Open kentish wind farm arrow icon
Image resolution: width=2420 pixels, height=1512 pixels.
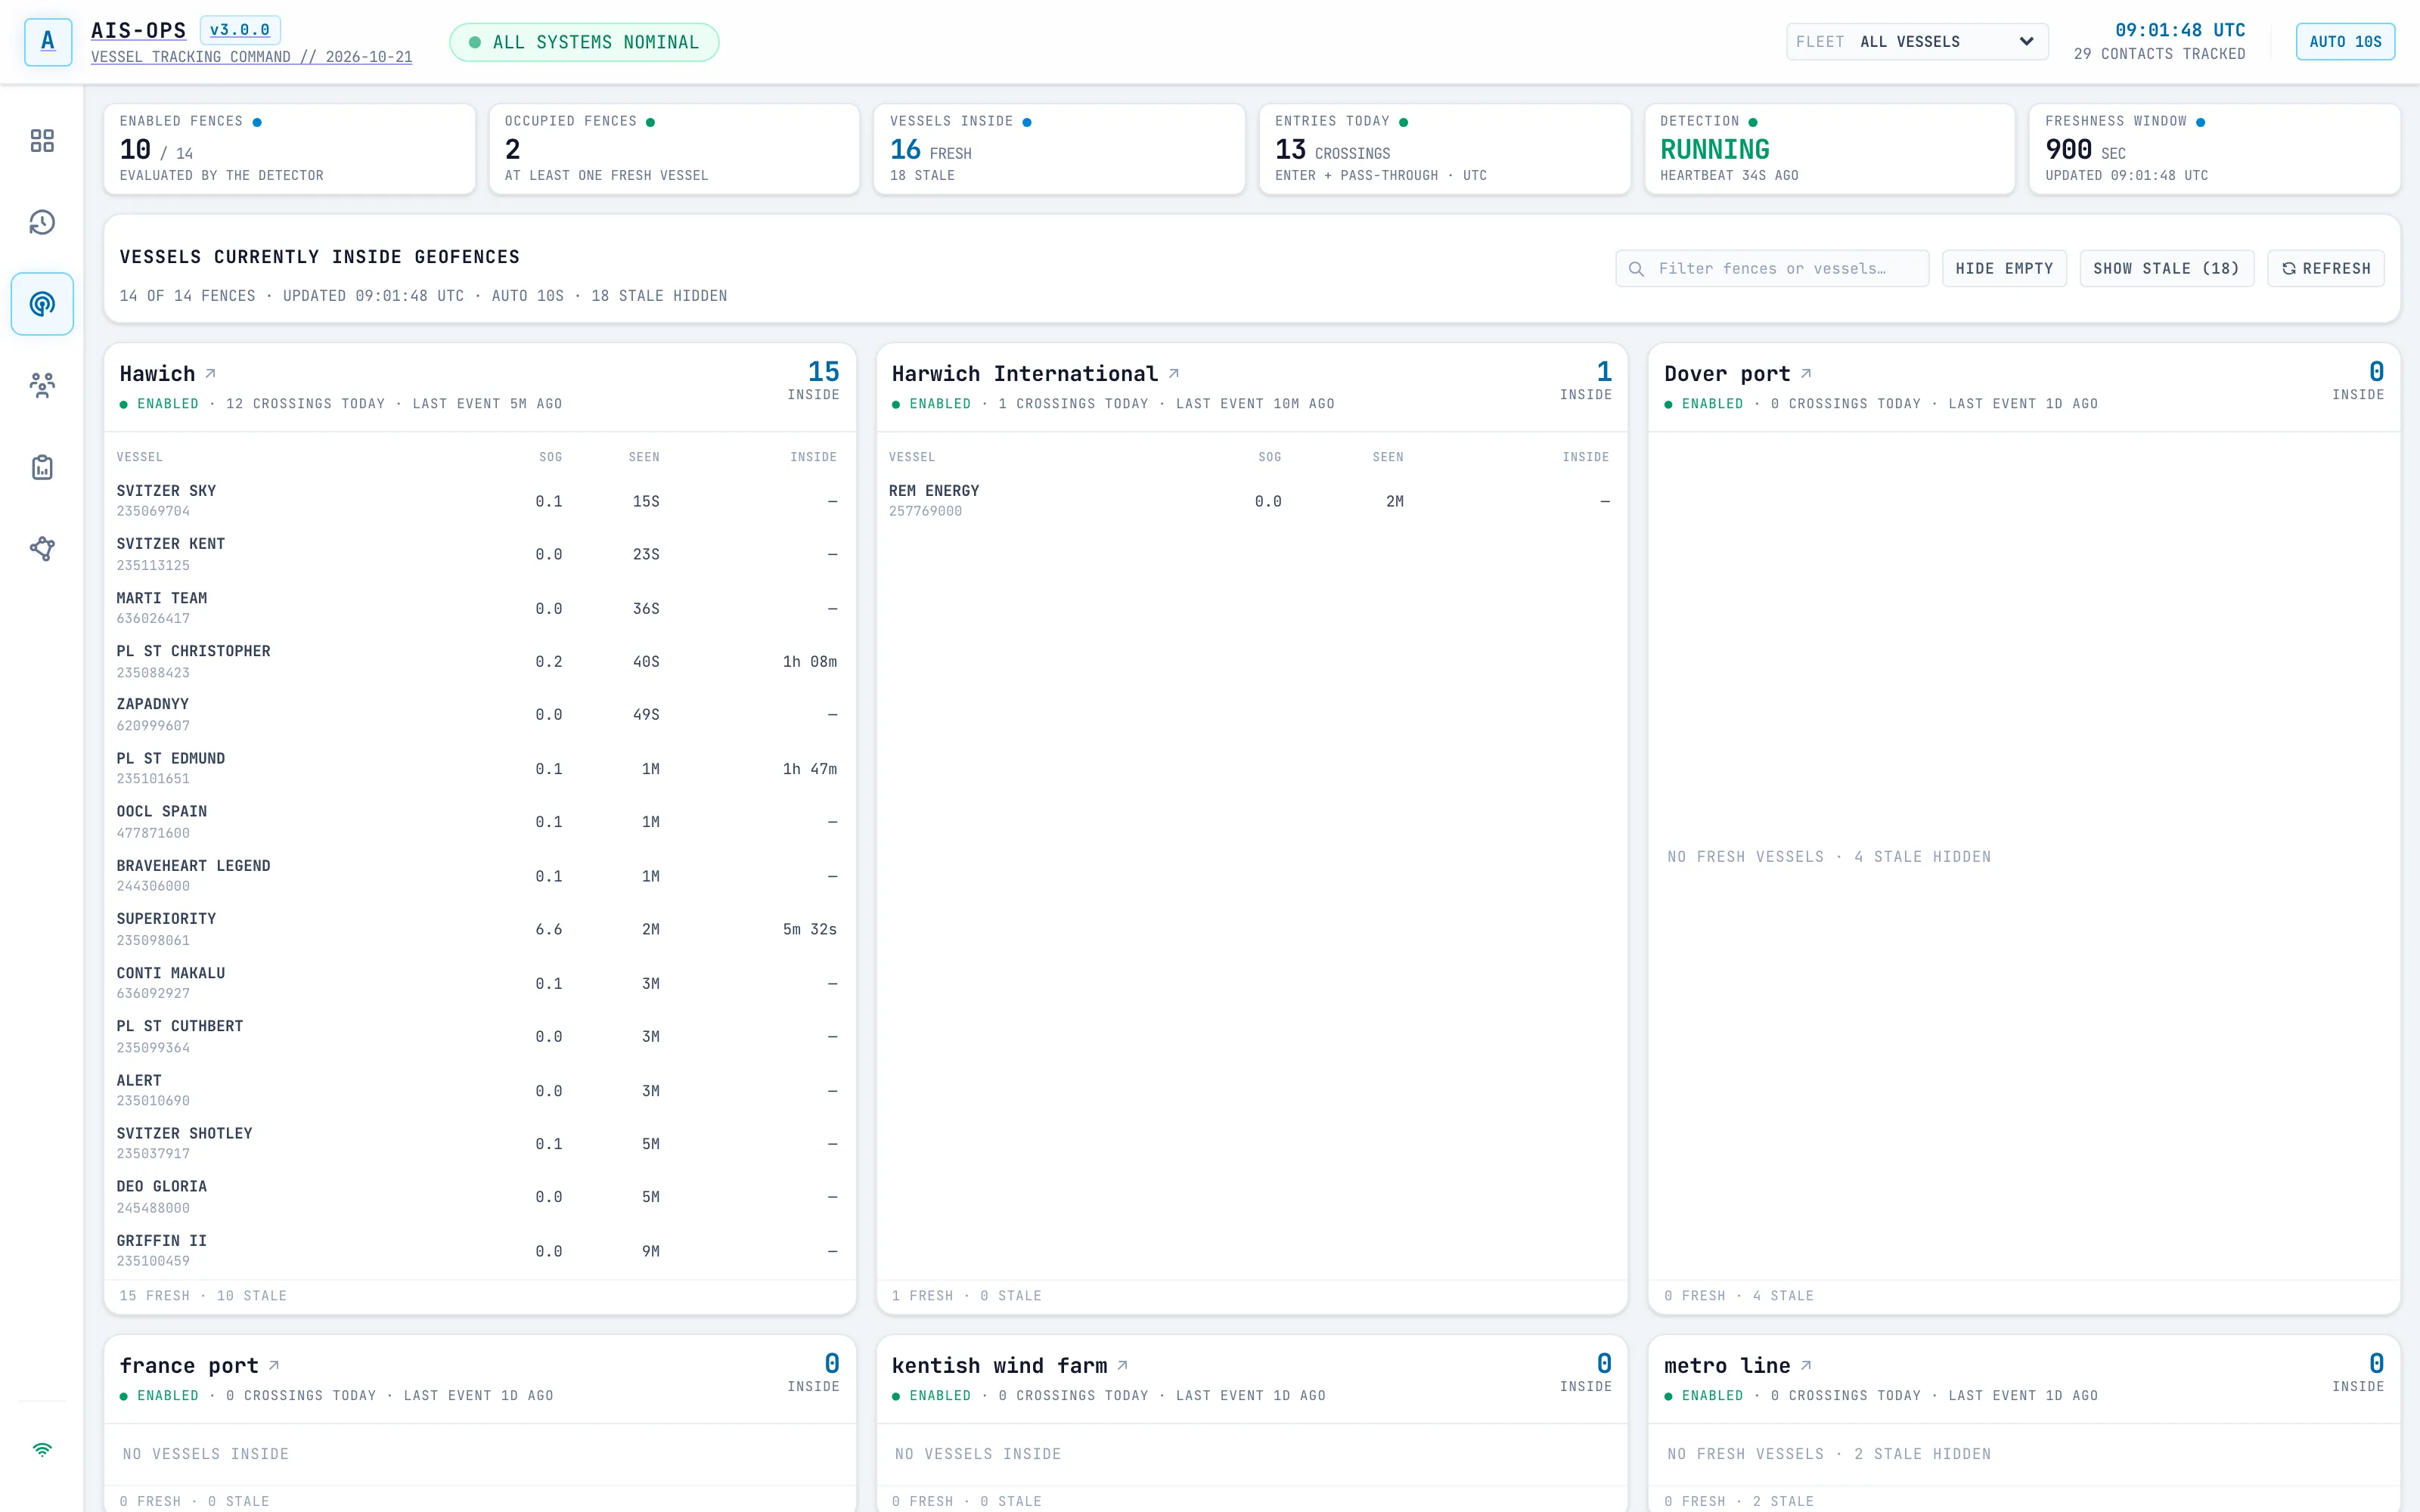point(1123,1365)
